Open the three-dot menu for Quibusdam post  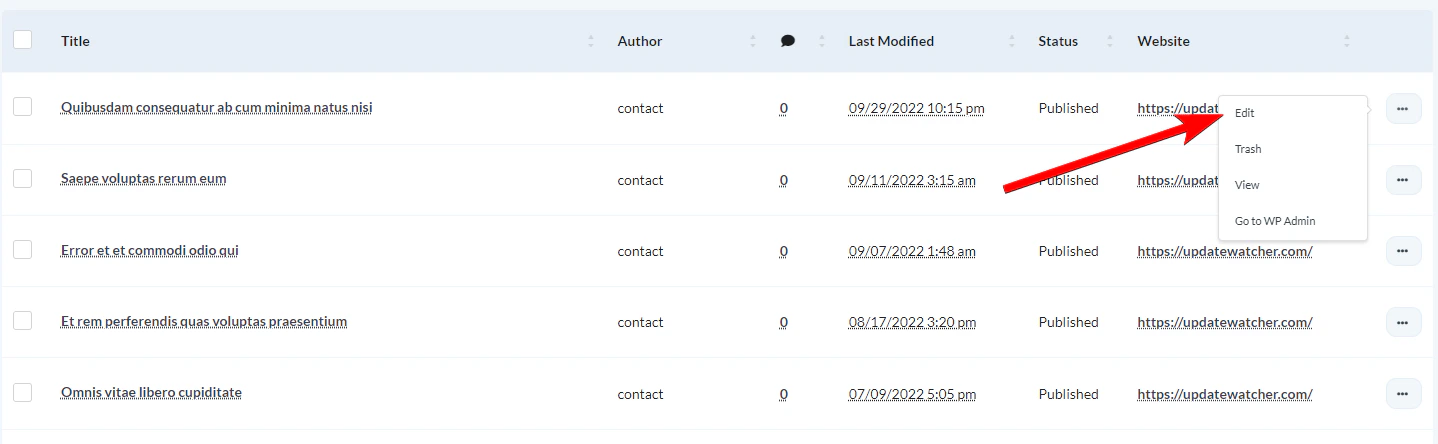tap(1403, 108)
